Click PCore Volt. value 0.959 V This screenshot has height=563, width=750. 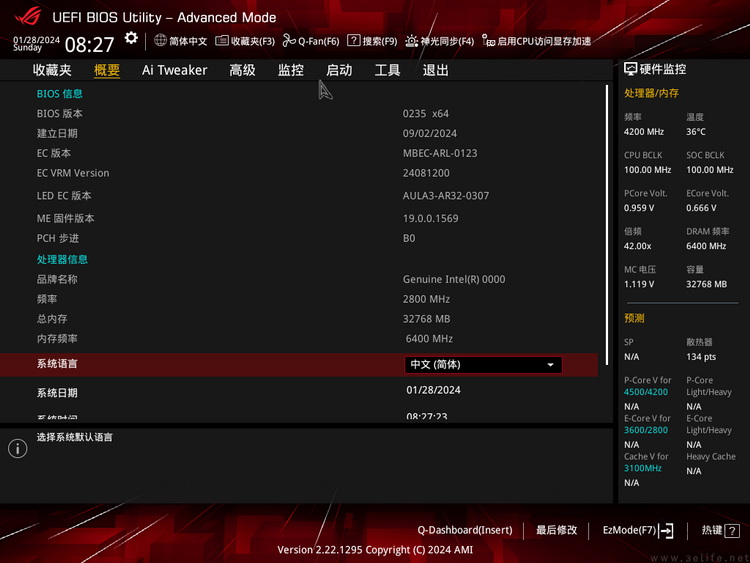click(x=639, y=208)
